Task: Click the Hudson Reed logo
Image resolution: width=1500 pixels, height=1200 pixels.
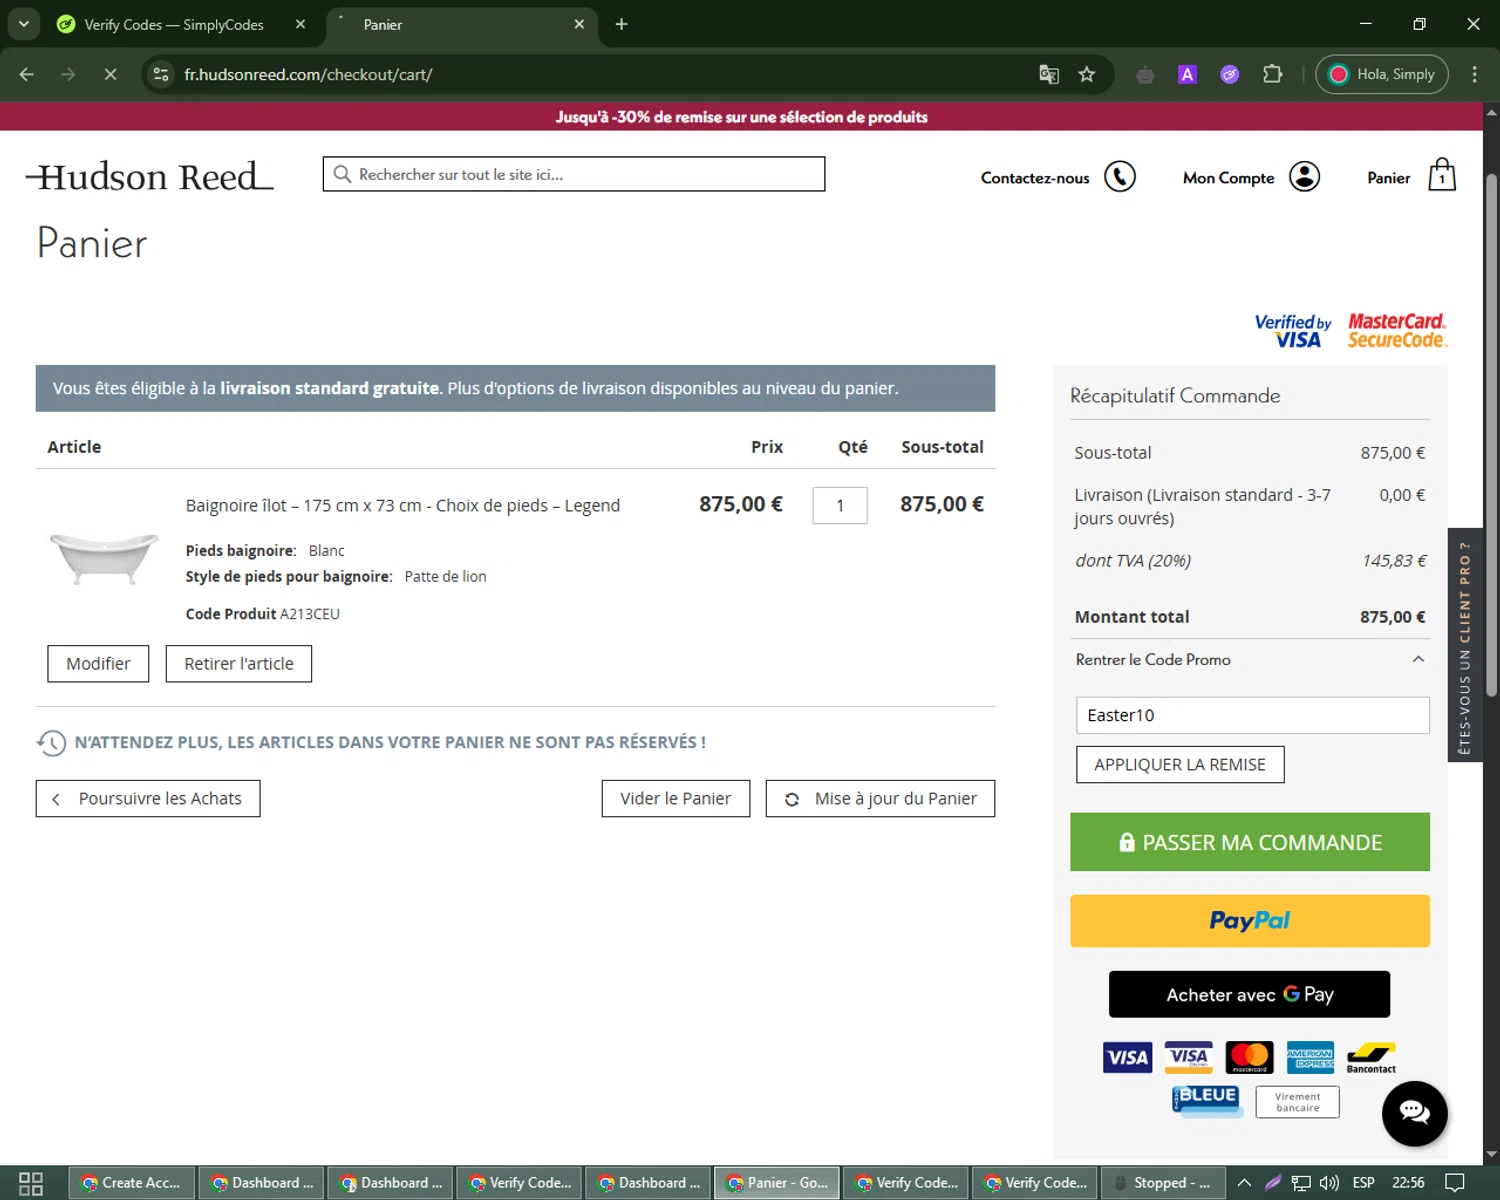Action: [149, 177]
